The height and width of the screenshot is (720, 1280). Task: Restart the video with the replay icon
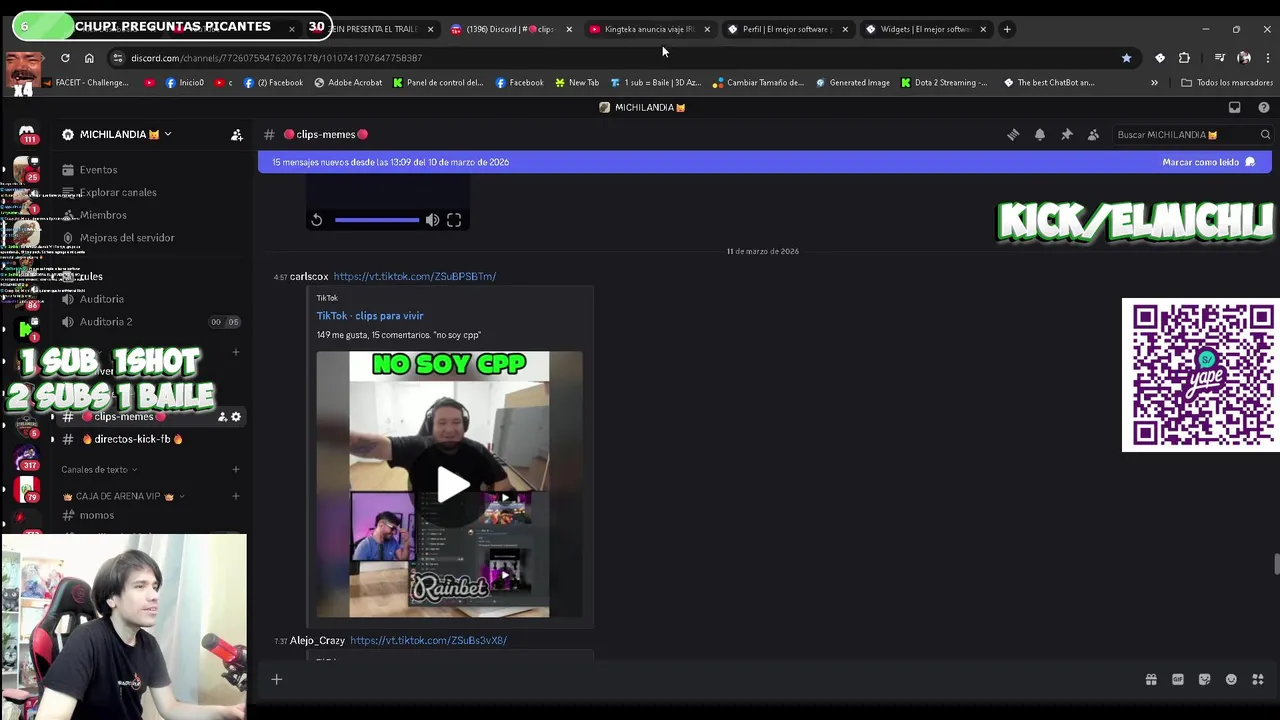tap(317, 220)
